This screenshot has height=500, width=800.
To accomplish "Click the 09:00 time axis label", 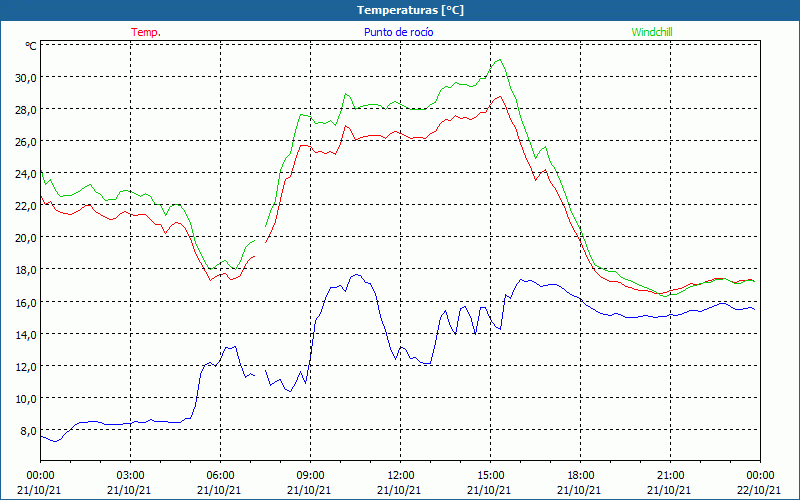I will pos(311,476).
